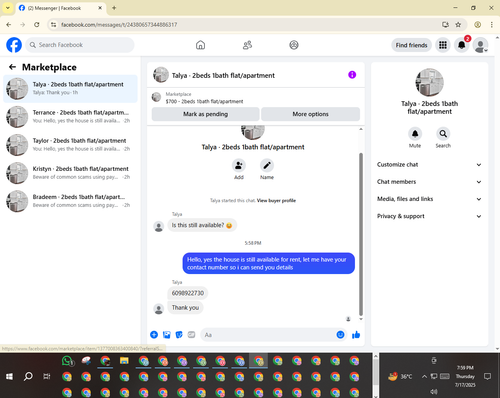Focus the Aa message input
The width and height of the screenshot is (500, 398).
coord(268,335)
